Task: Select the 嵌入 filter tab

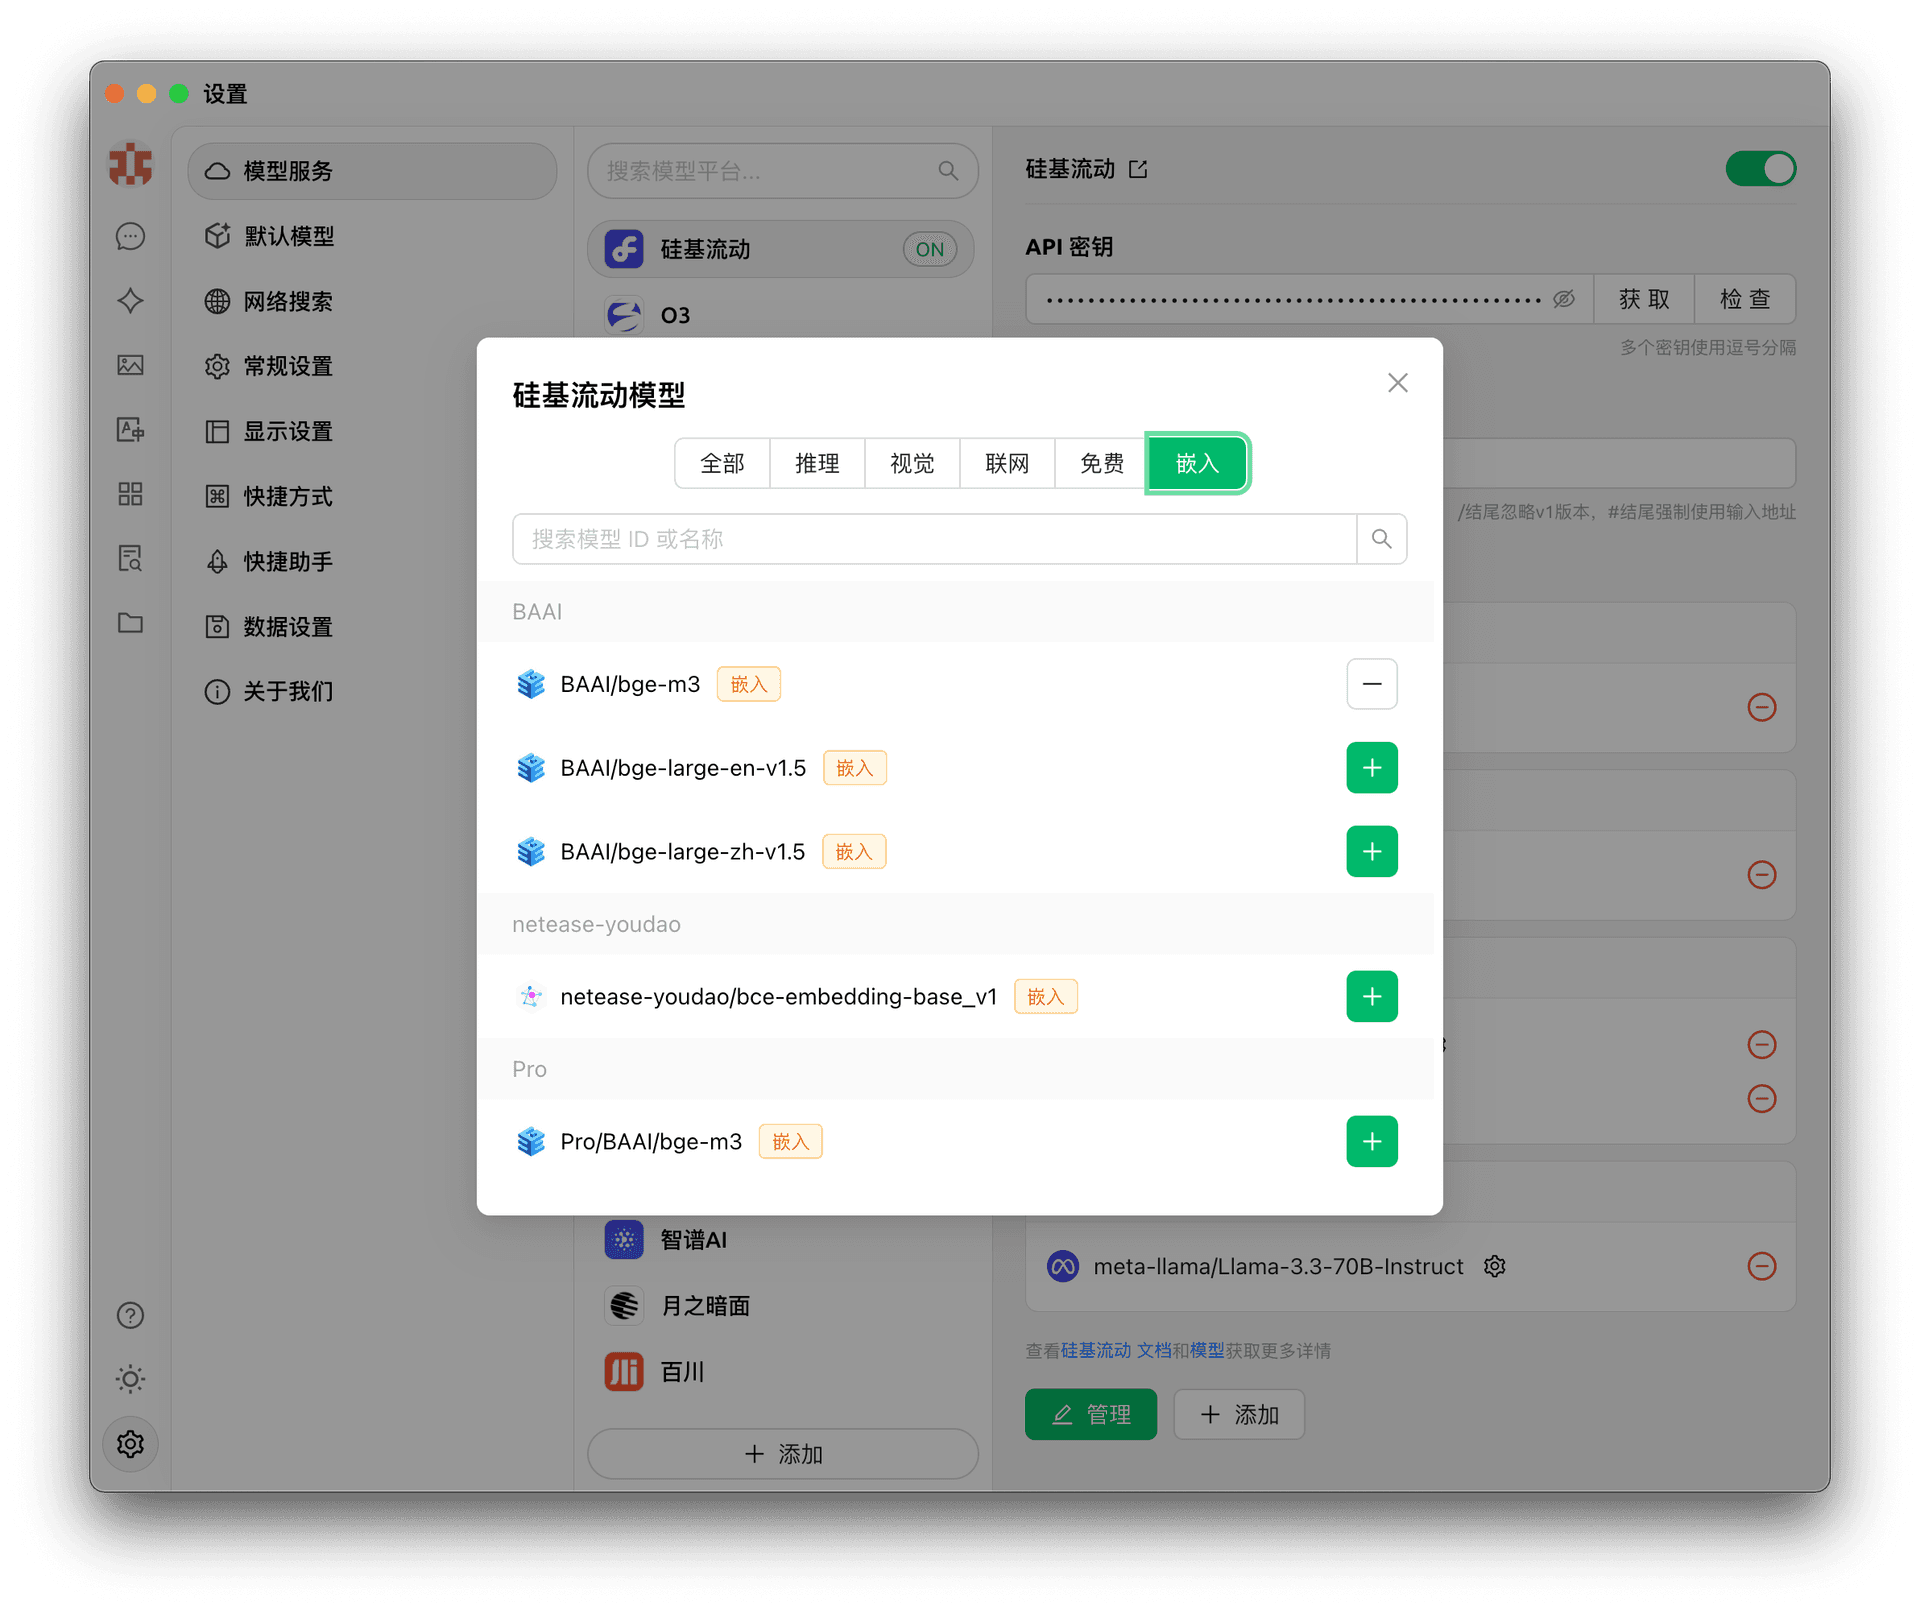Action: click(x=1197, y=463)
